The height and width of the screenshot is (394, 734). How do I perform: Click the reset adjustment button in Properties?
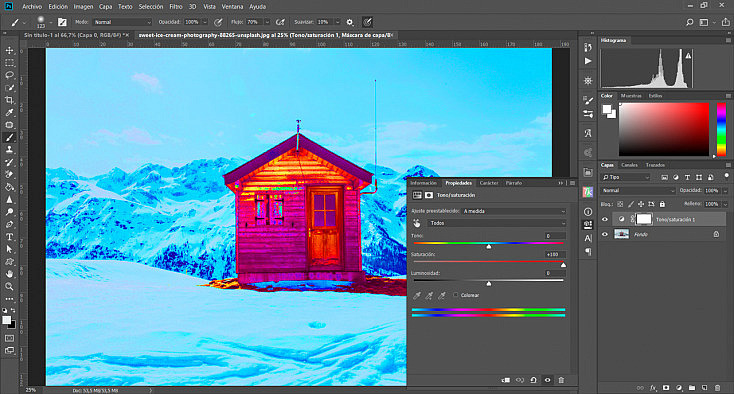[x=534, y=380]
